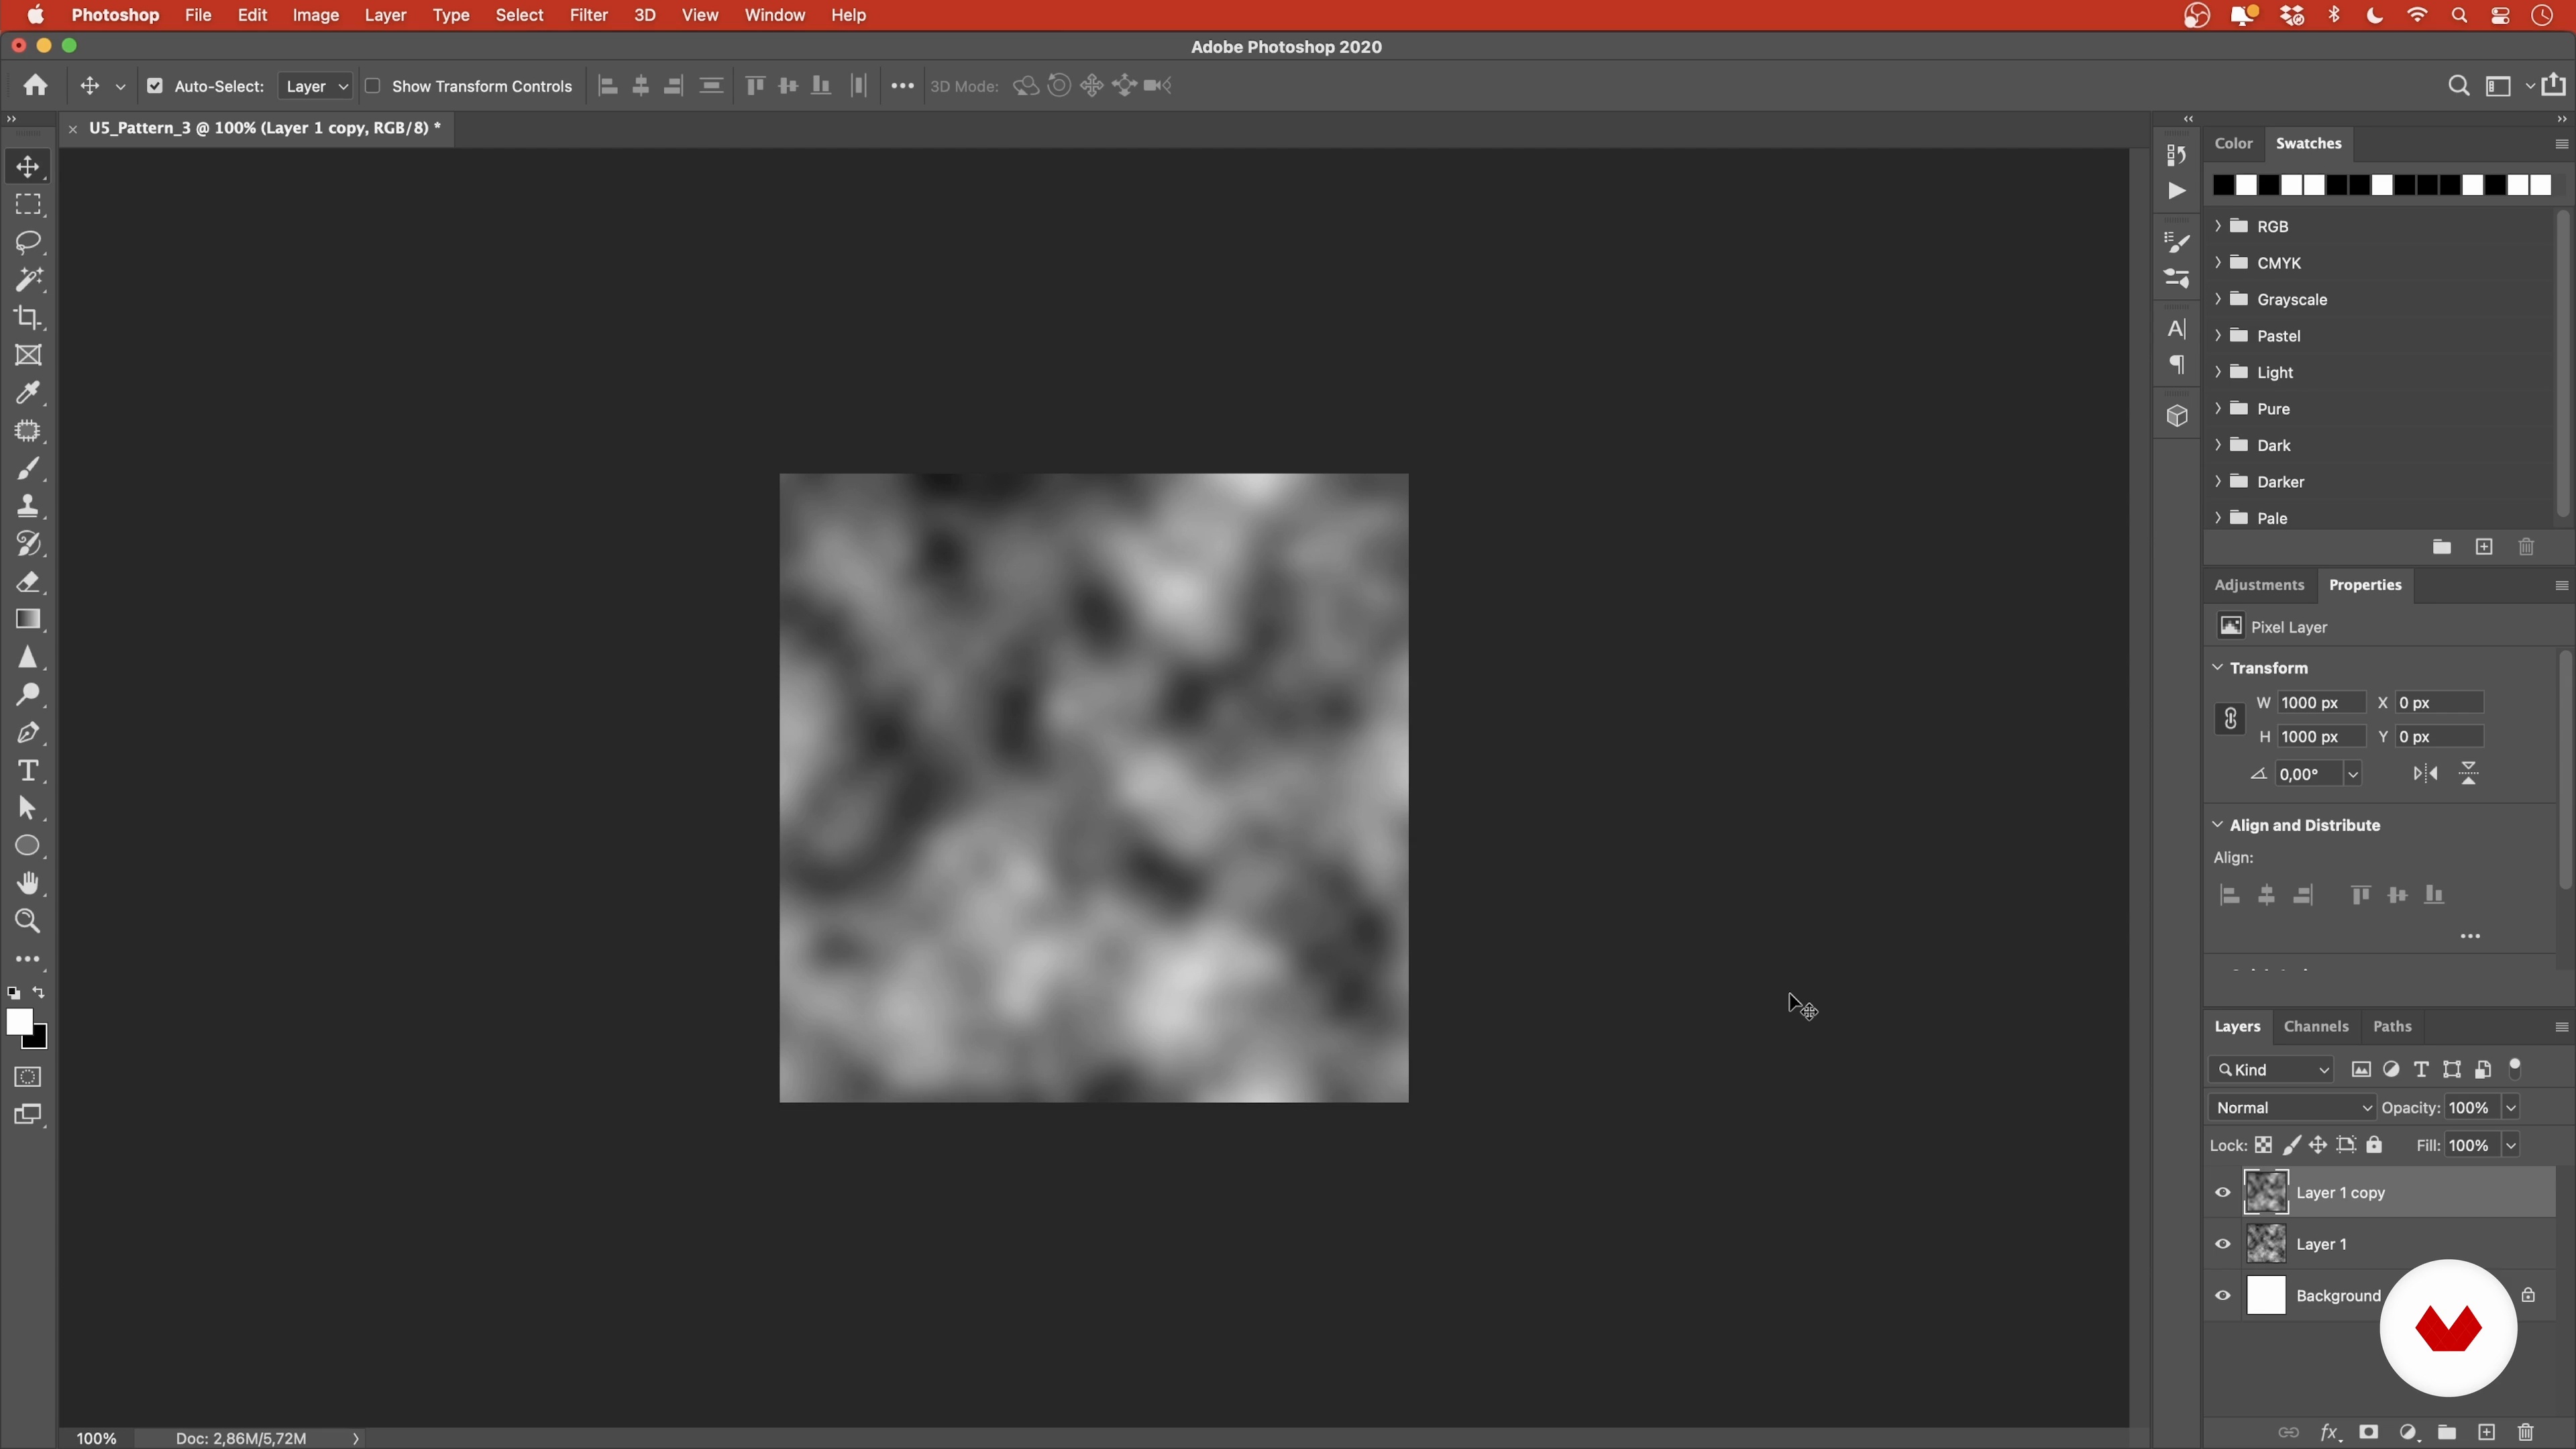
Task: Toggle lock transparent pixels
Action: pyautogui.click(x=2264, y=1146)
